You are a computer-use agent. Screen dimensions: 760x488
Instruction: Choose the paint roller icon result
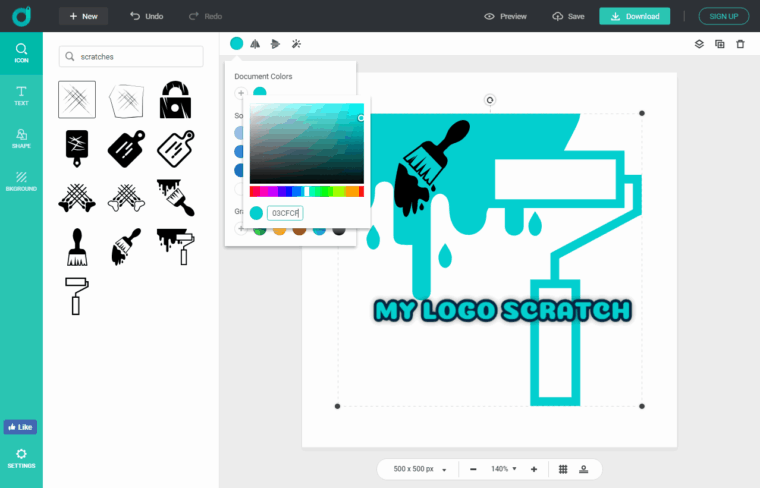click(77, 295)
